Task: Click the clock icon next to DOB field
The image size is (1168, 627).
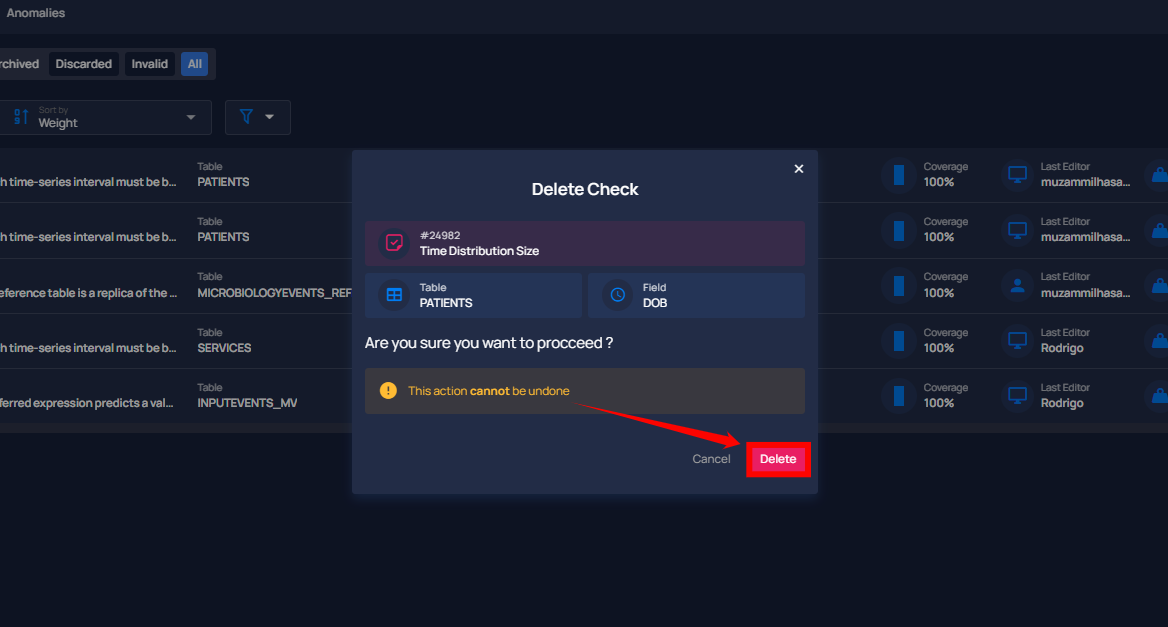Action: 618,295
